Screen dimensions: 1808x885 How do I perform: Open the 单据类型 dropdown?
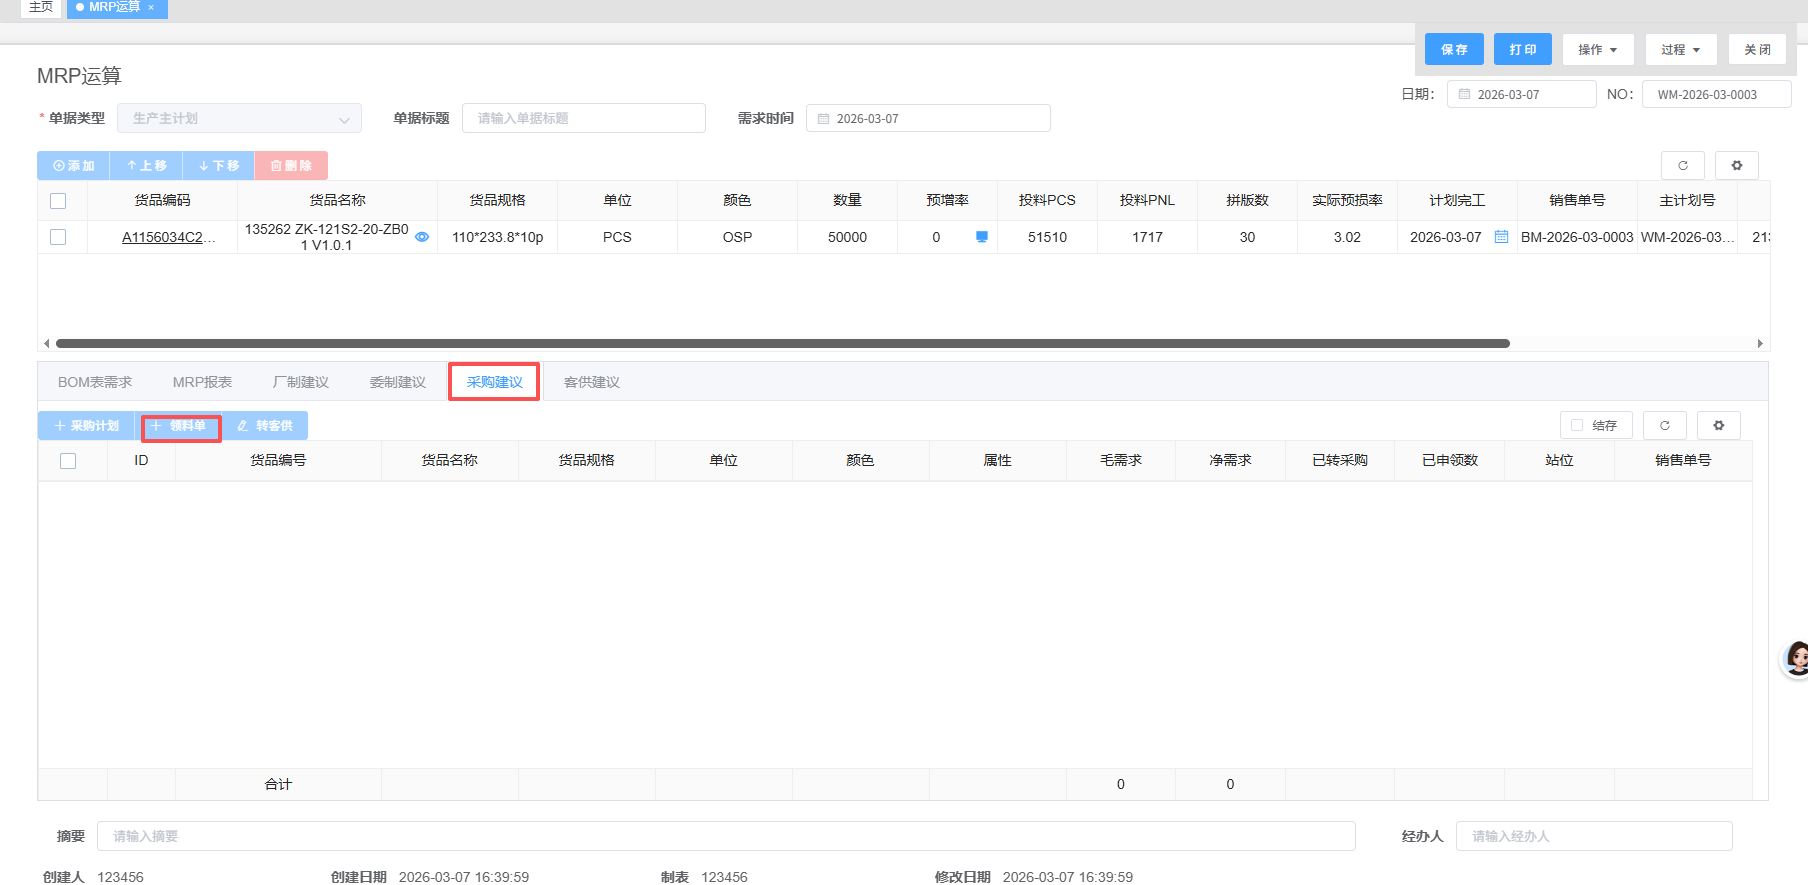point(239,119)
